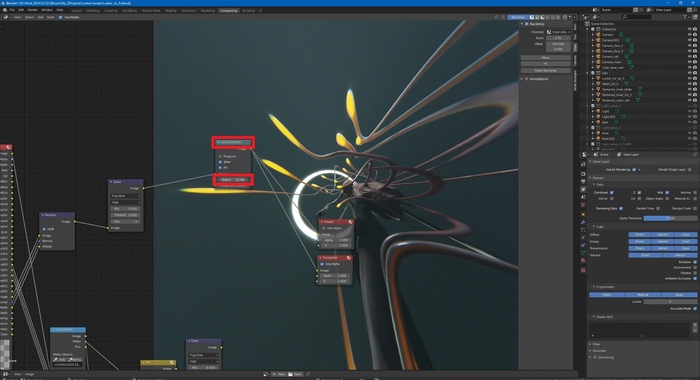Expand the Override panel
The width and height of the screenshot is (700, 380).
point(591,351)
